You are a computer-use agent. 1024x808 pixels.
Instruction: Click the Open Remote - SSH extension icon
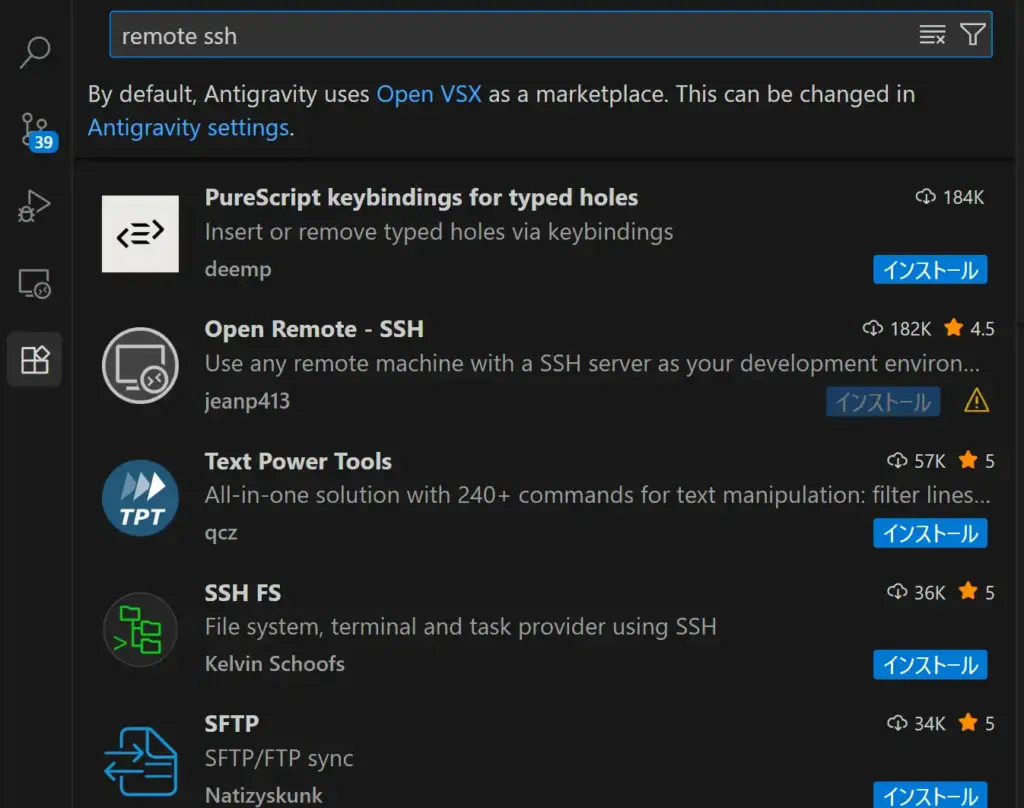[x=140, y=366]
